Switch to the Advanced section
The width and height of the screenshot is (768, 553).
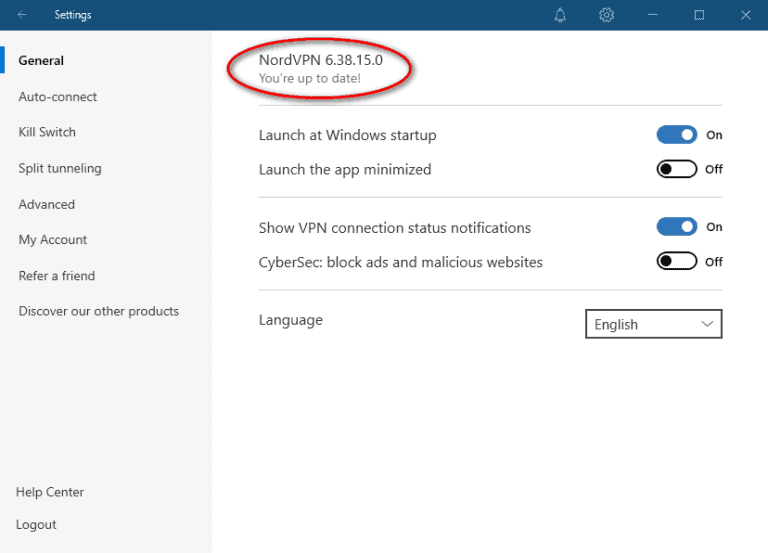point(47,204)
